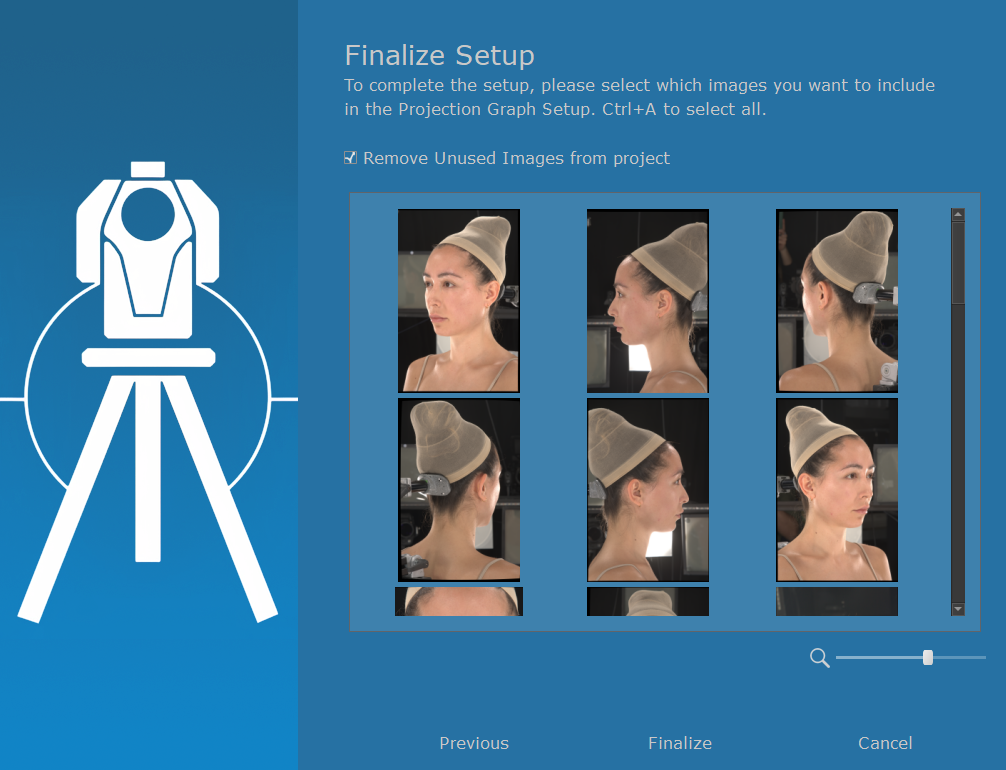Cancel the Finalize Setup dialog

tap(885, 743)
